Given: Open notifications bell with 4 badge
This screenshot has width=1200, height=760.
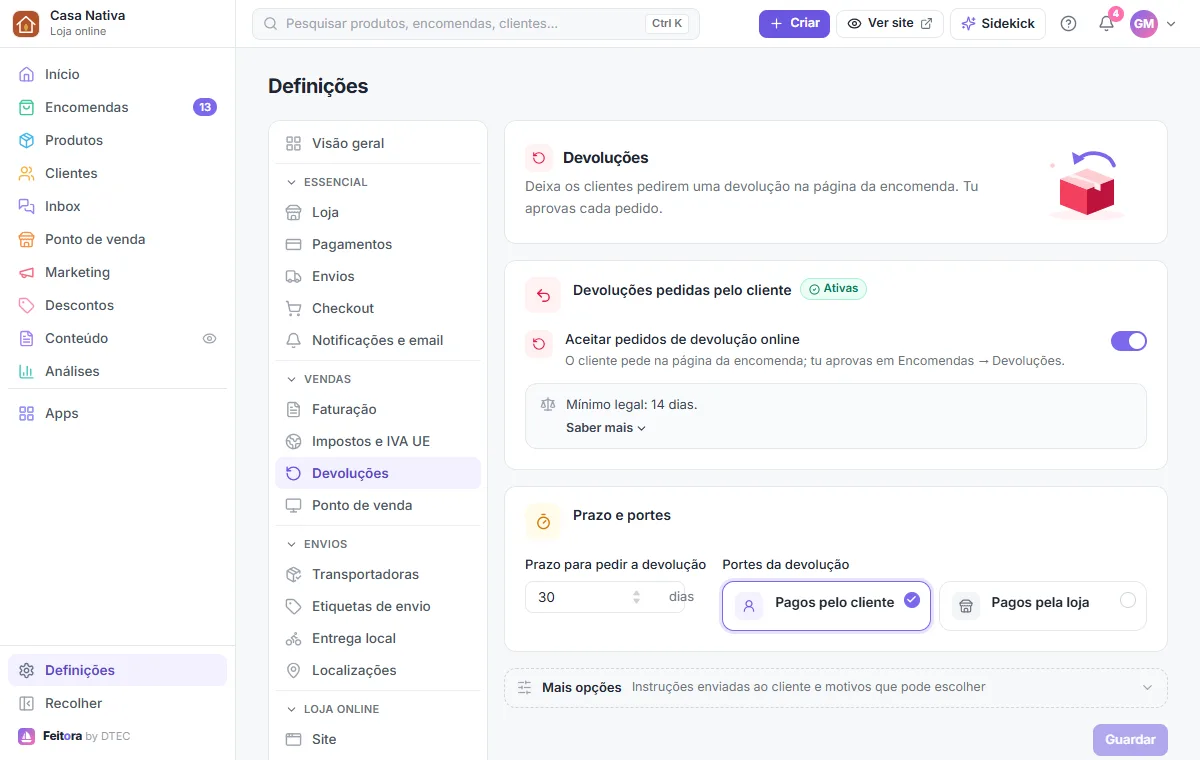Looking at the screenshot, I should point(1107,22).
